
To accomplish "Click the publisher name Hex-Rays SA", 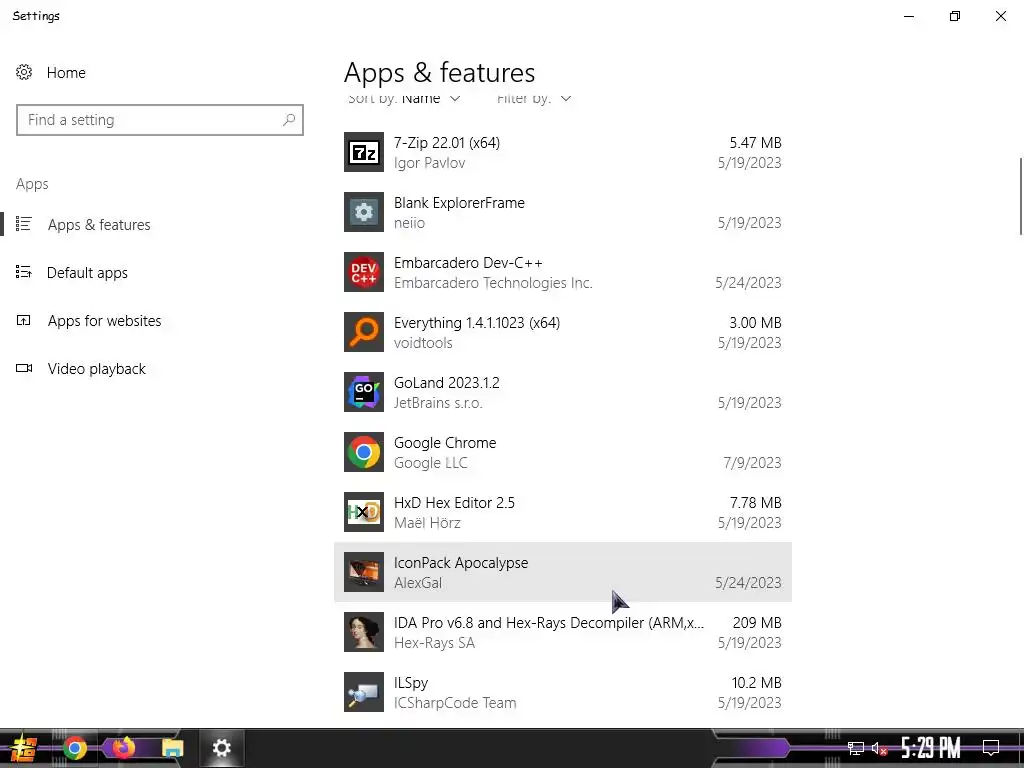I will pyautogui.click(x=434, y=643).
